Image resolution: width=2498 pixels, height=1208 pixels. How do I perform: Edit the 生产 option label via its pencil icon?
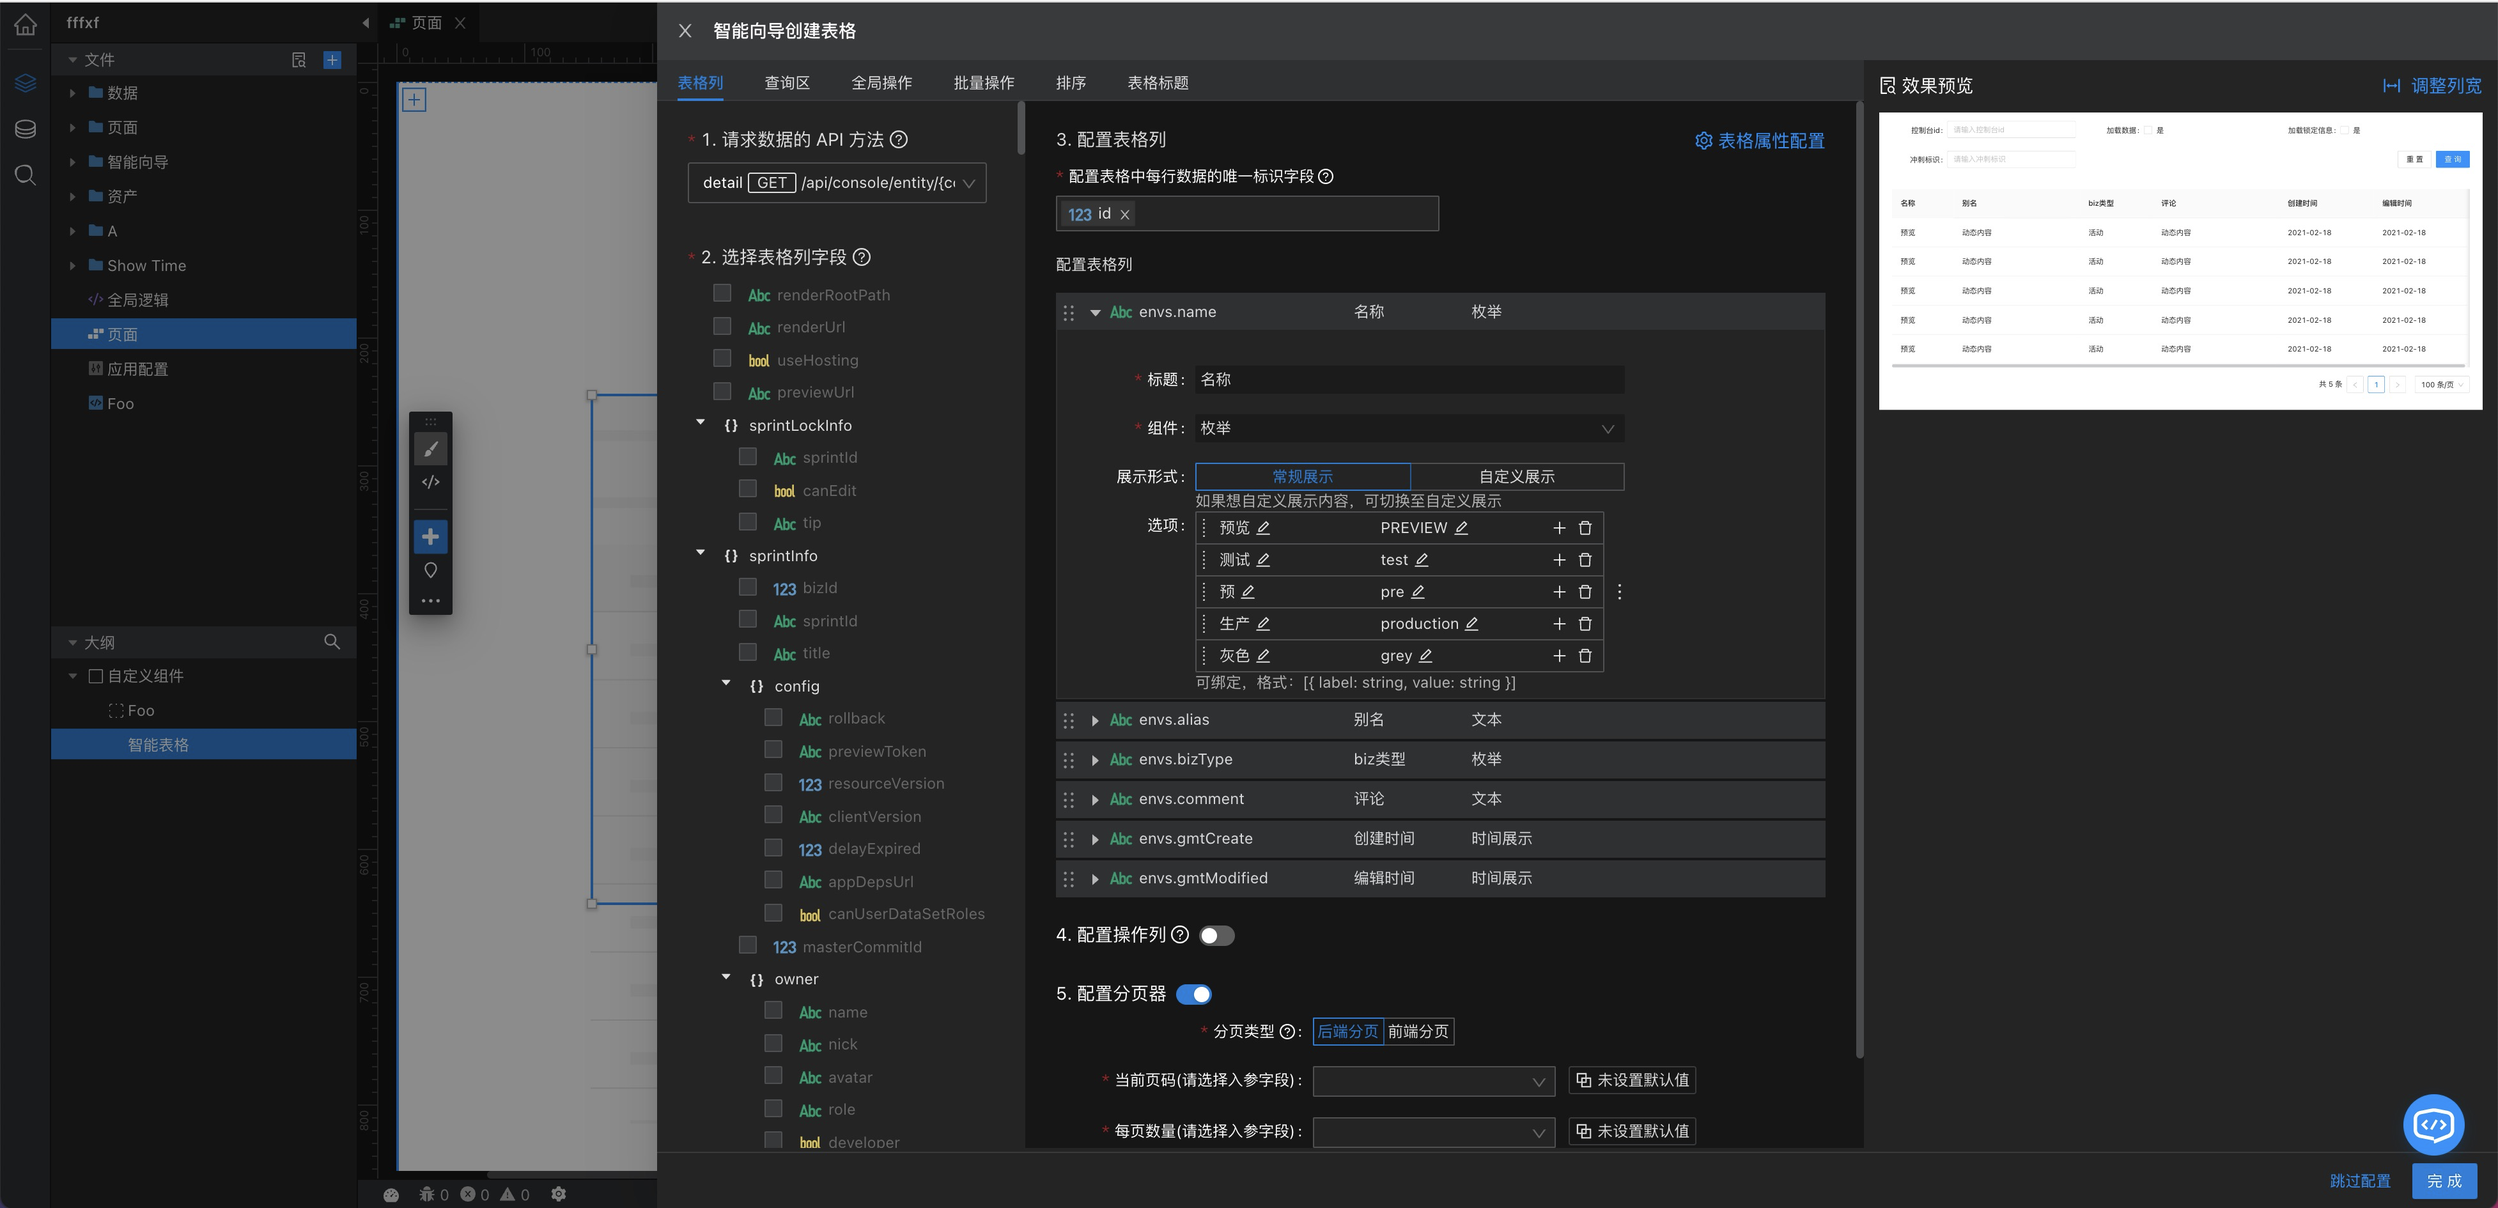point(1264,624)
